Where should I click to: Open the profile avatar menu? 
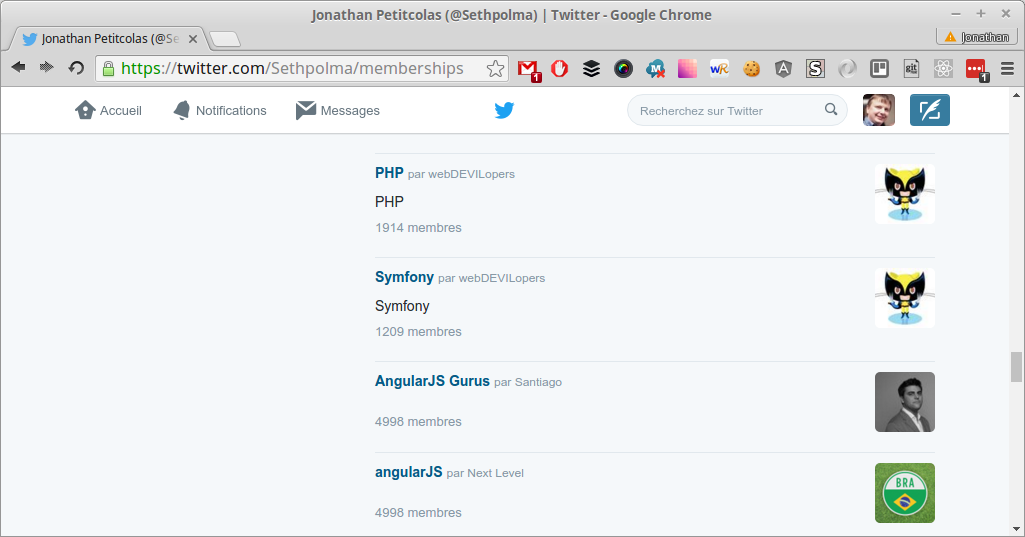pyautogui.click(x=879, y=110)
